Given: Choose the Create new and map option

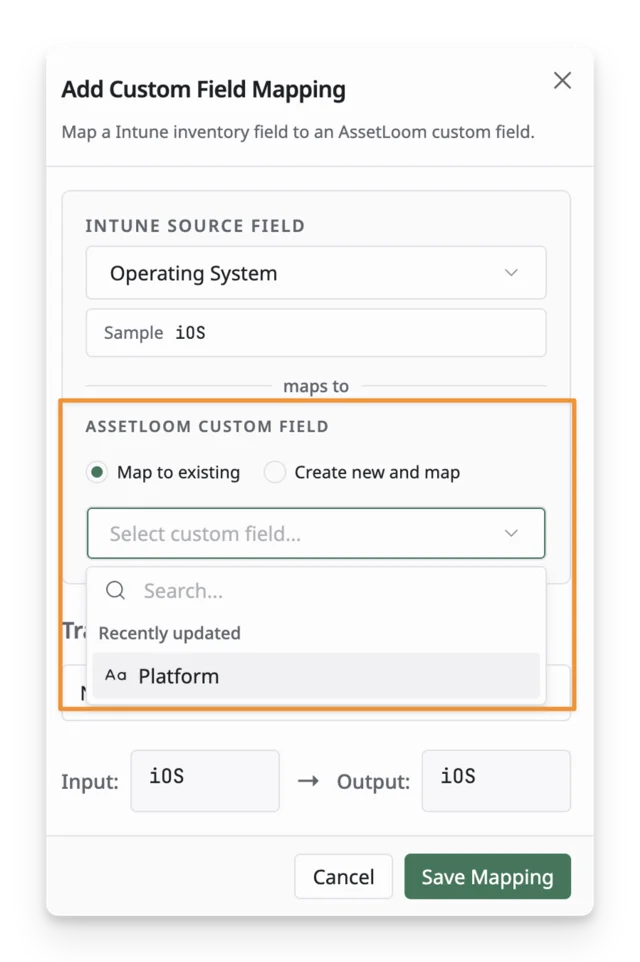Looking at the screenshot, I should coord(274,472).
